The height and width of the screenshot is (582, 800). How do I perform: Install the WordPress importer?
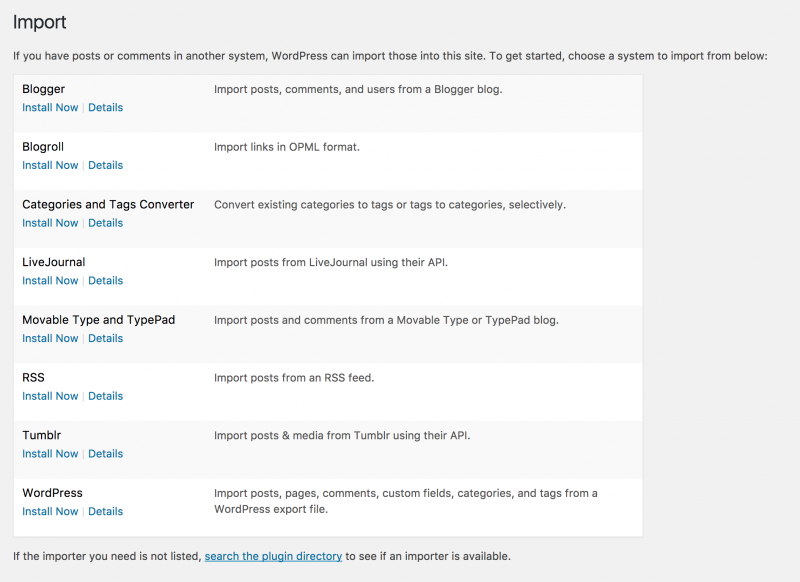point(50,511)
